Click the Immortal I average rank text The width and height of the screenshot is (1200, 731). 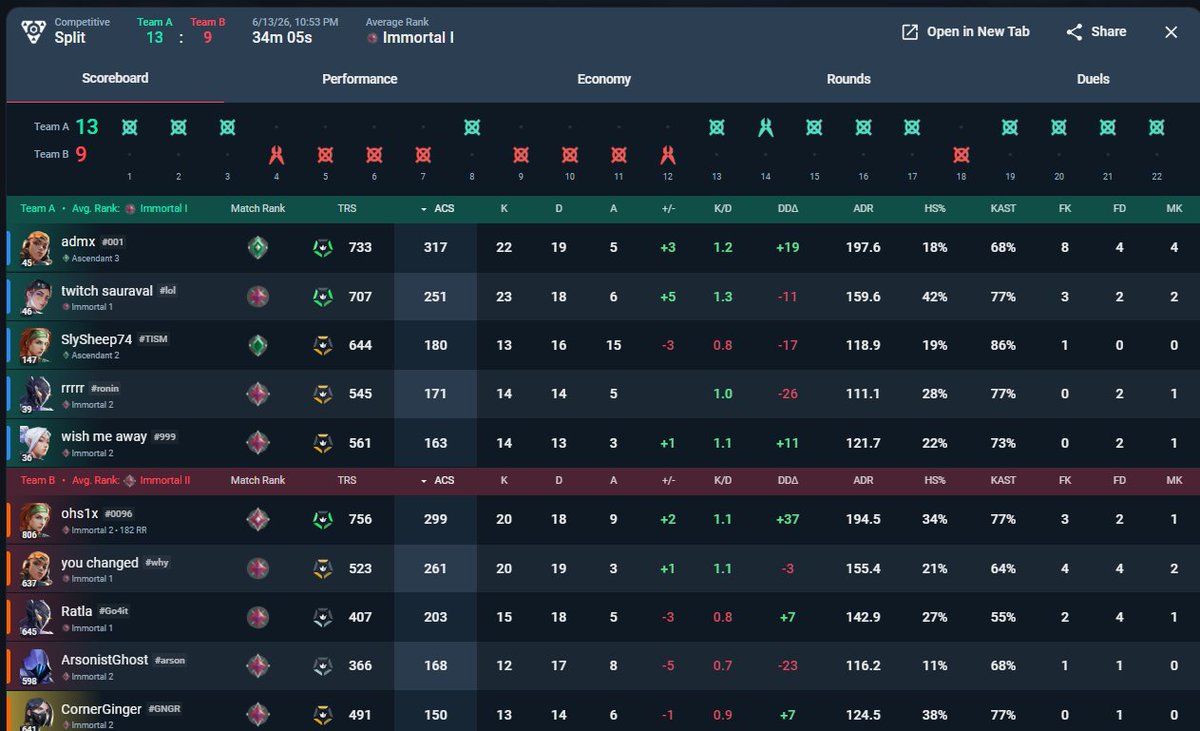coord(418,38)
